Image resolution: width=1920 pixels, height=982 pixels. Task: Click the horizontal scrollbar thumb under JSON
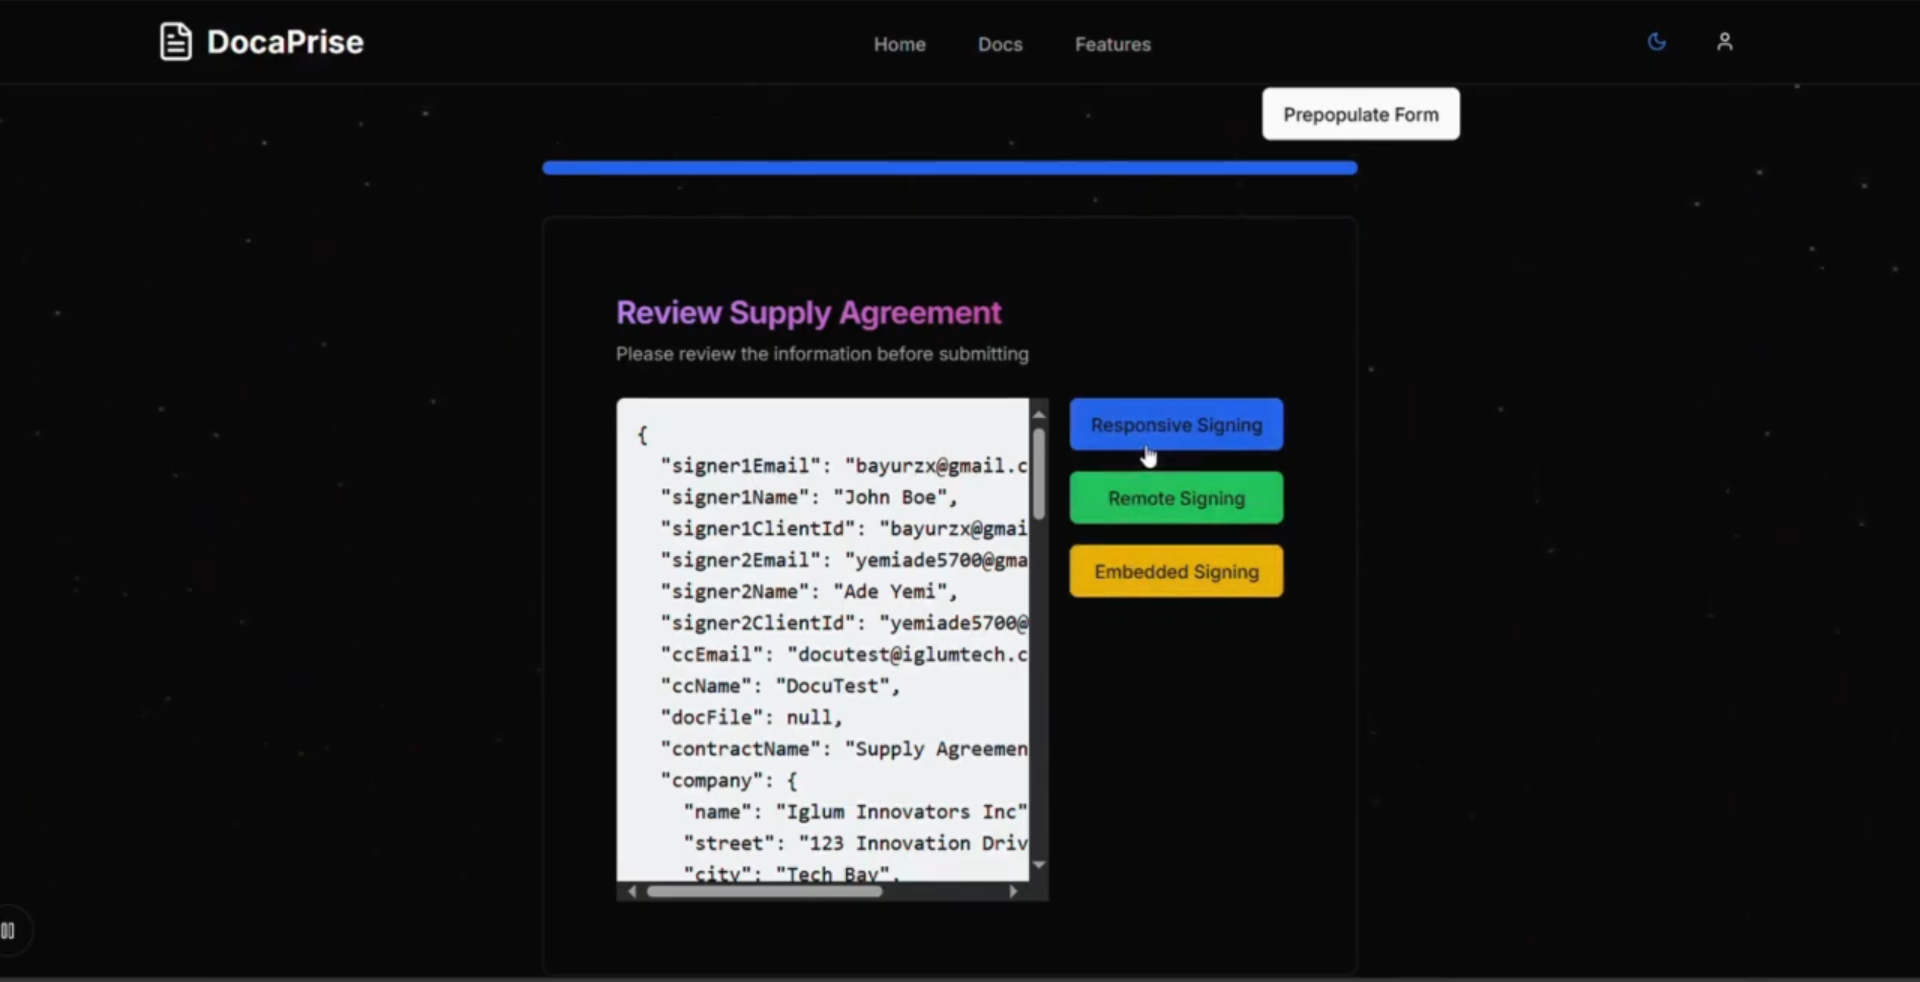[765, 891]
